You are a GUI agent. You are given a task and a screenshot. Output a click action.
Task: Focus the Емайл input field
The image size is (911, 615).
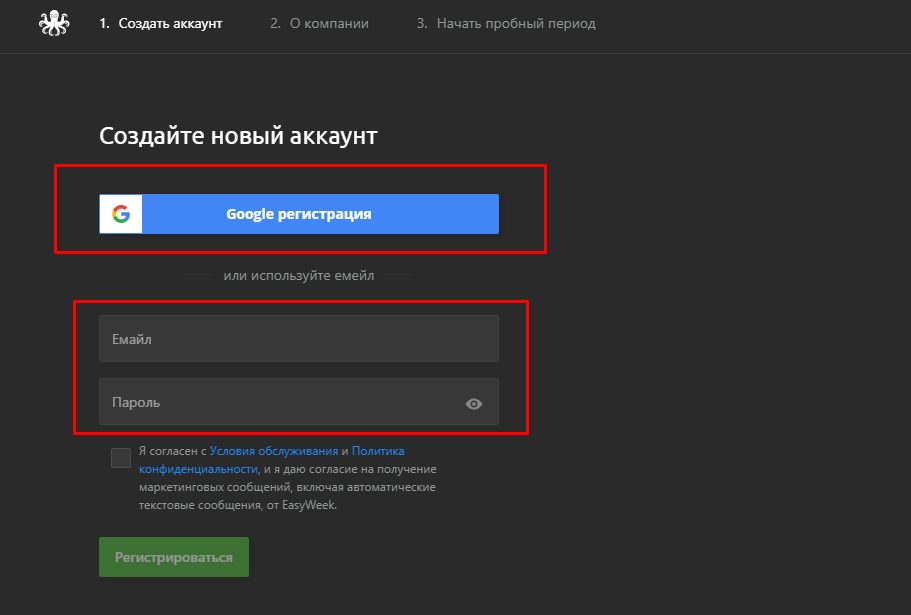pyautogui.click(x=299, y=339)
